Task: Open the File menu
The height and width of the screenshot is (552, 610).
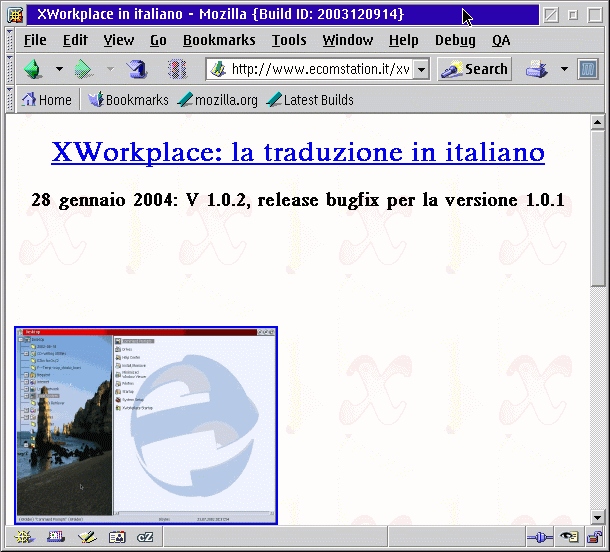Action: tap(35, 40)
